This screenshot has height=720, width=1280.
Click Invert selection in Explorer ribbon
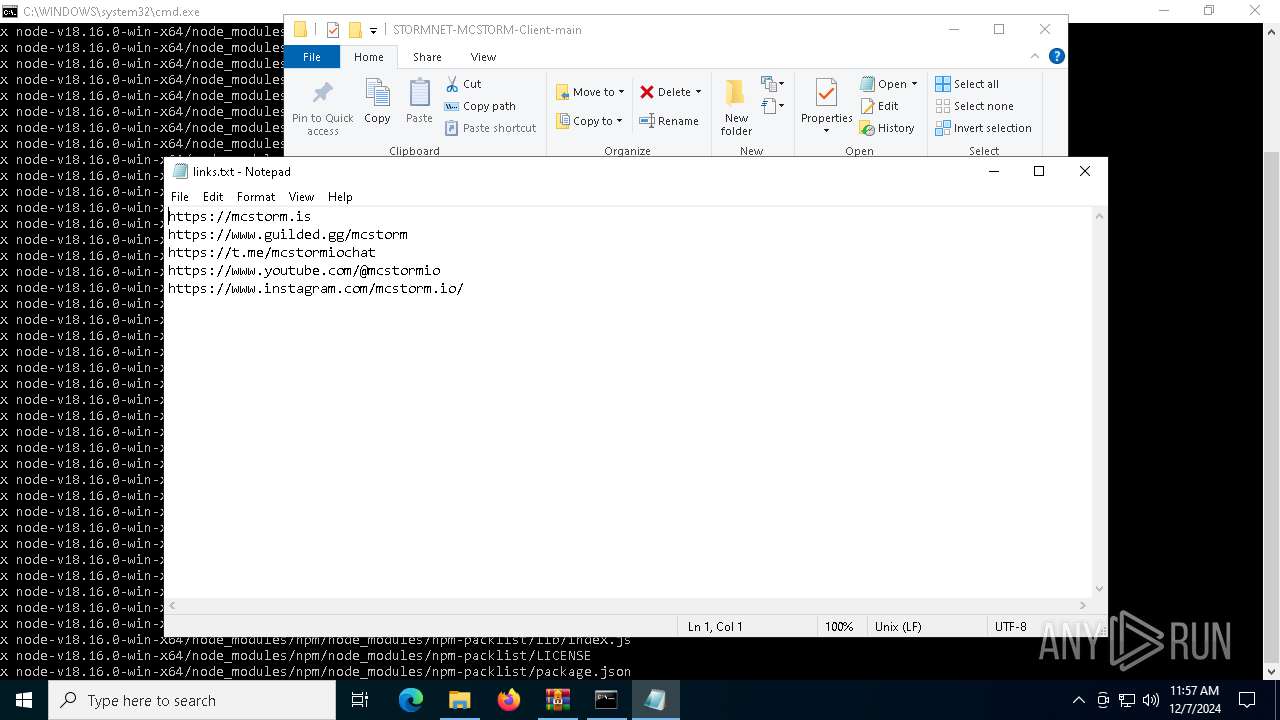(983, 128)
